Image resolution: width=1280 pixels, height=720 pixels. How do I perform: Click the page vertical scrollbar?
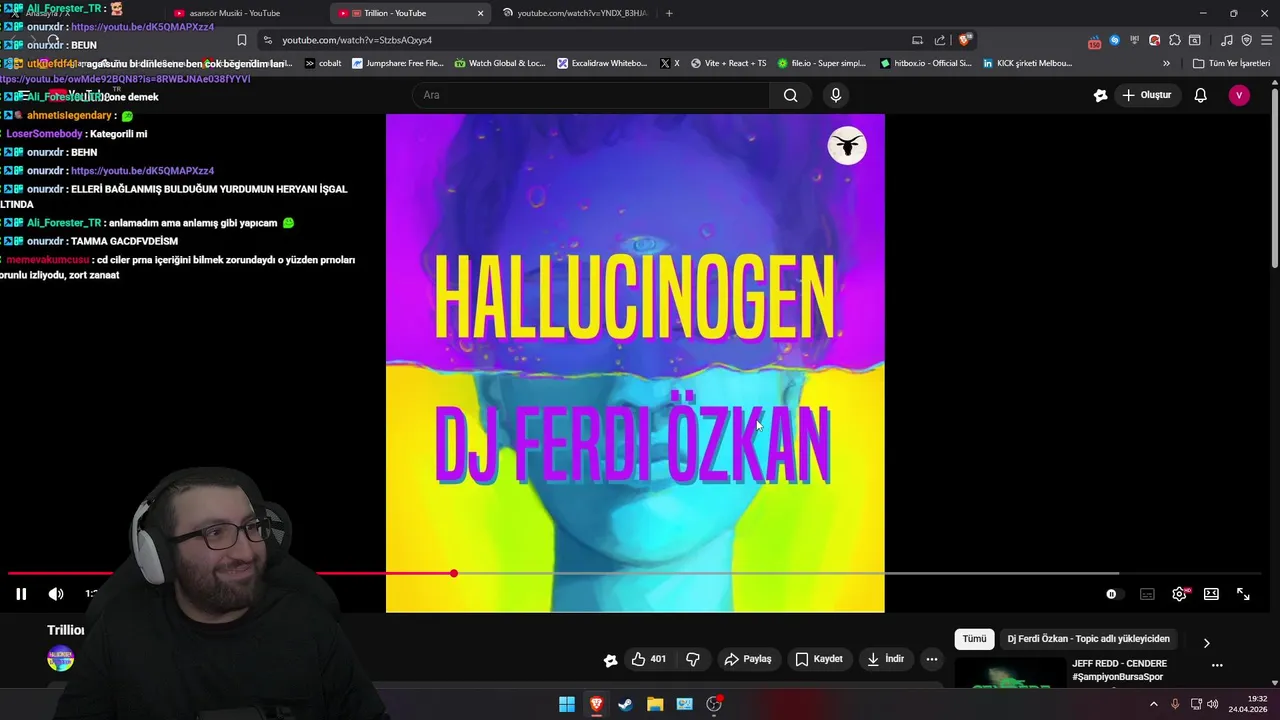point(1274,178)
